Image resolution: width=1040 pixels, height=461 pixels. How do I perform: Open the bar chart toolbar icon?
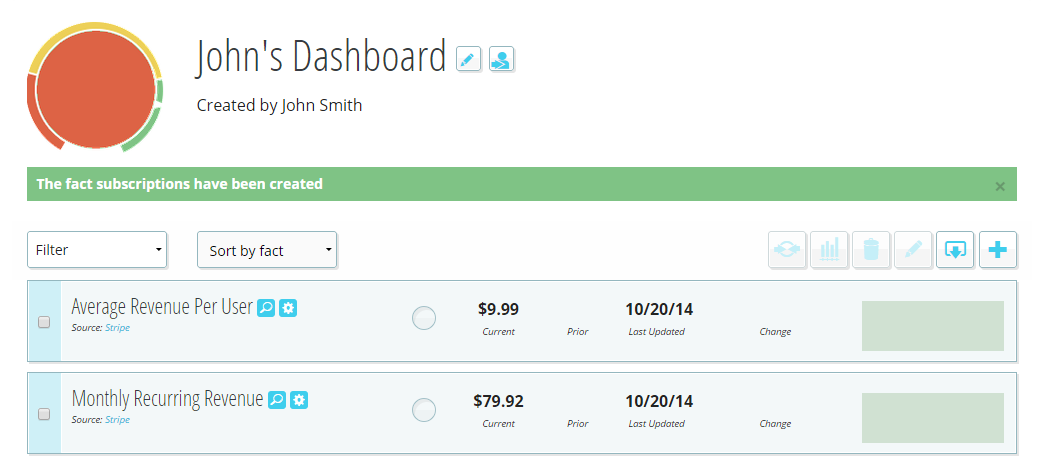(829, 249)
